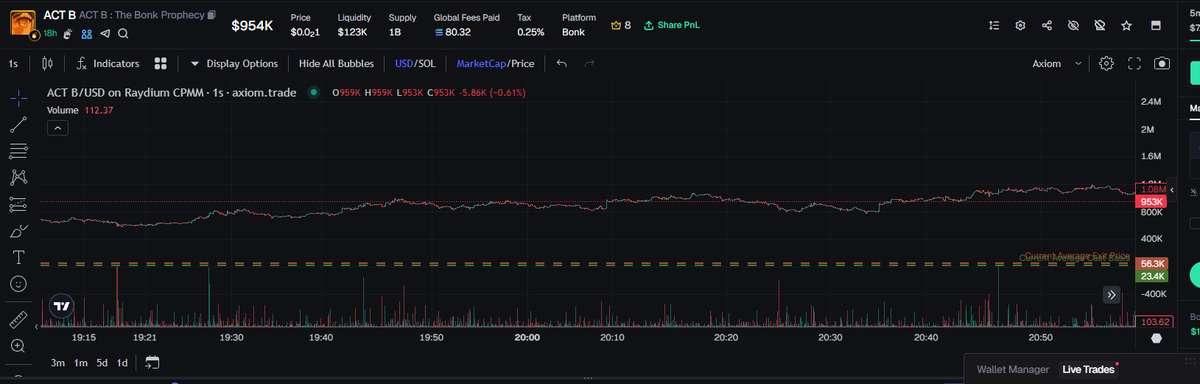
Task: Jump to latest bar arrows button
Action: click(1111, 295)
